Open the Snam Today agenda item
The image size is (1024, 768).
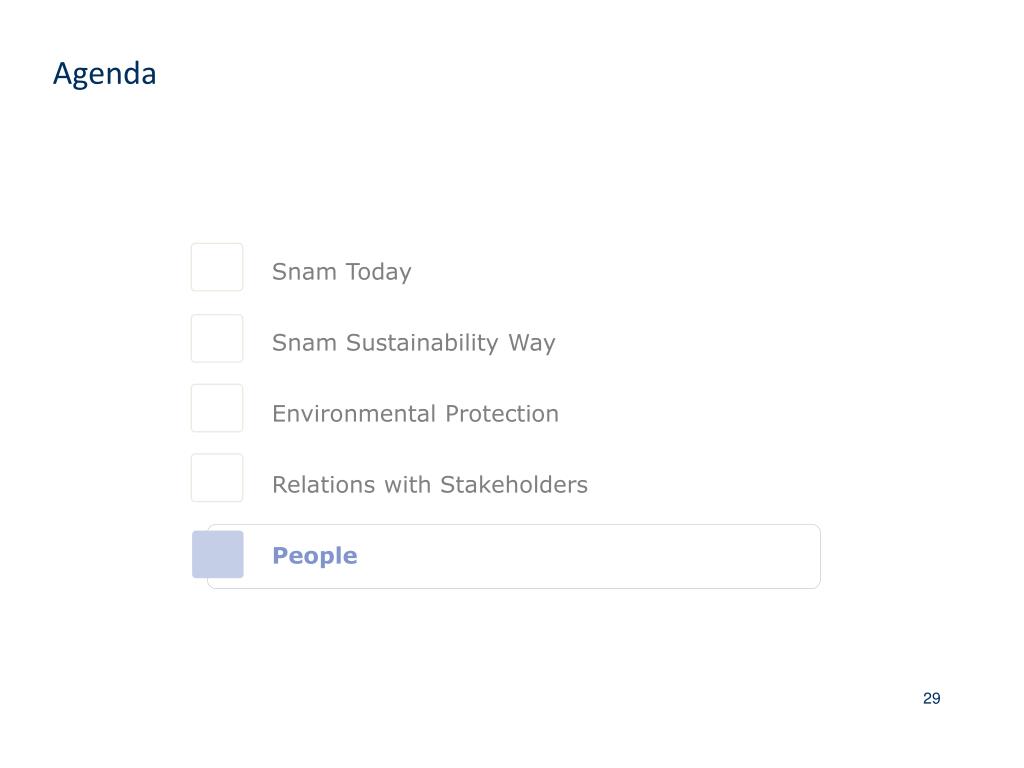pos(342,272)
